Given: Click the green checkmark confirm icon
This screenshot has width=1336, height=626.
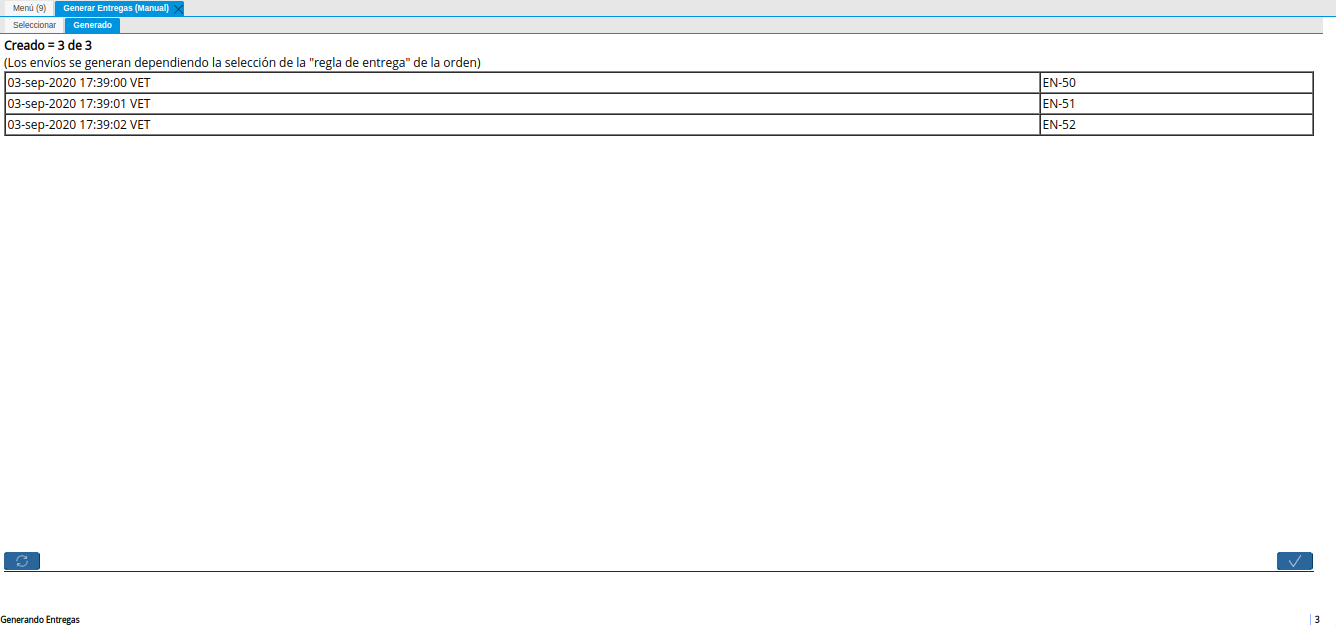Looking at the screenshot, I should pos(1295,561).
